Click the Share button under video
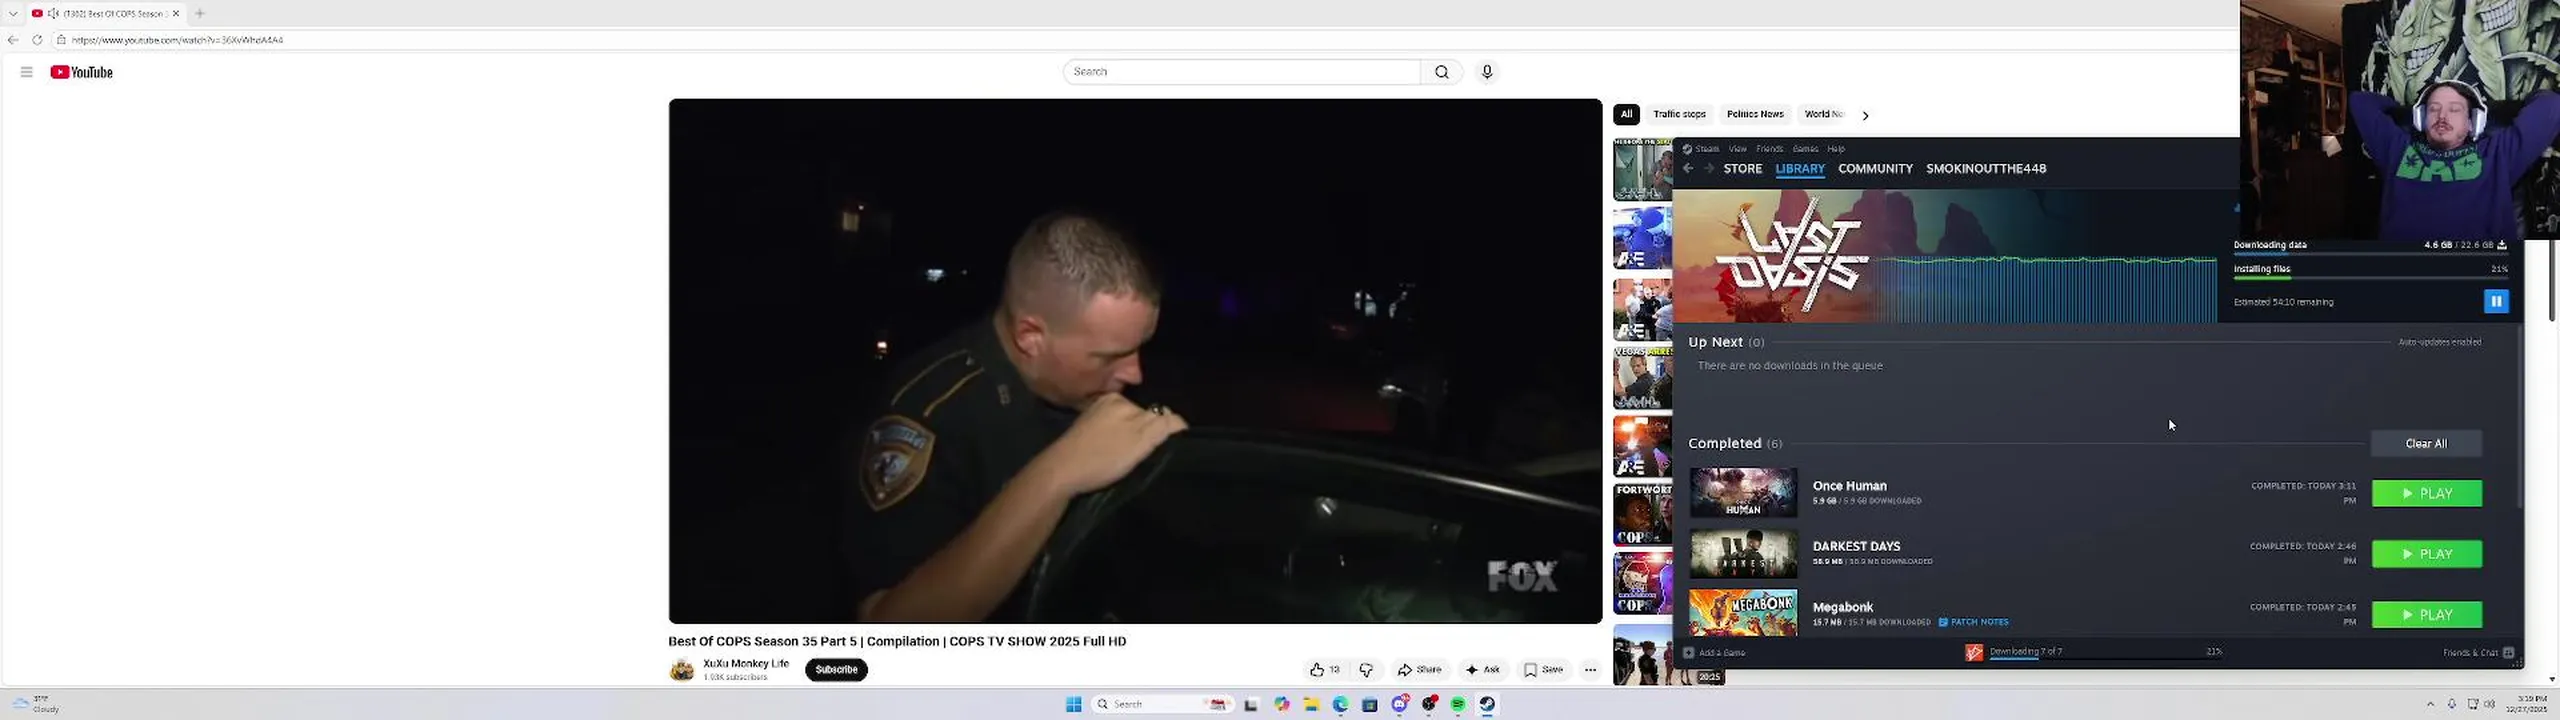 (x=1419, y=670)
